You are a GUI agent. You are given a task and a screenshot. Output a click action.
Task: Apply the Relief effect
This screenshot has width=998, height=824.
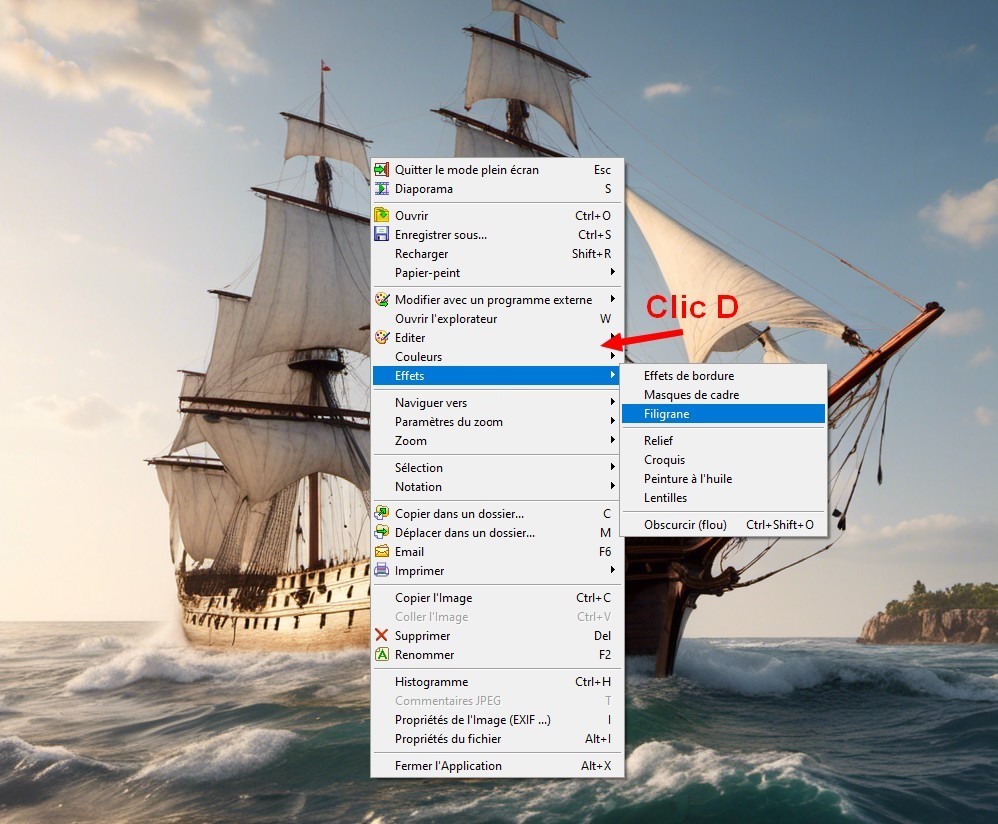coord(724,441)
